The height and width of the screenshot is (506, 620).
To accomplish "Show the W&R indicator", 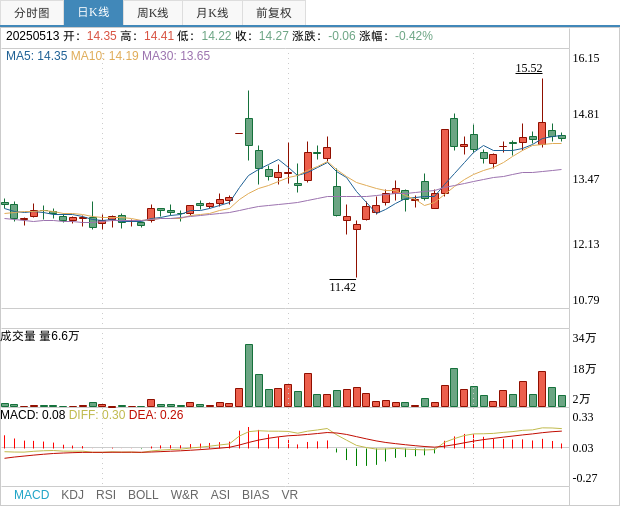I will [x=184, y=495].
